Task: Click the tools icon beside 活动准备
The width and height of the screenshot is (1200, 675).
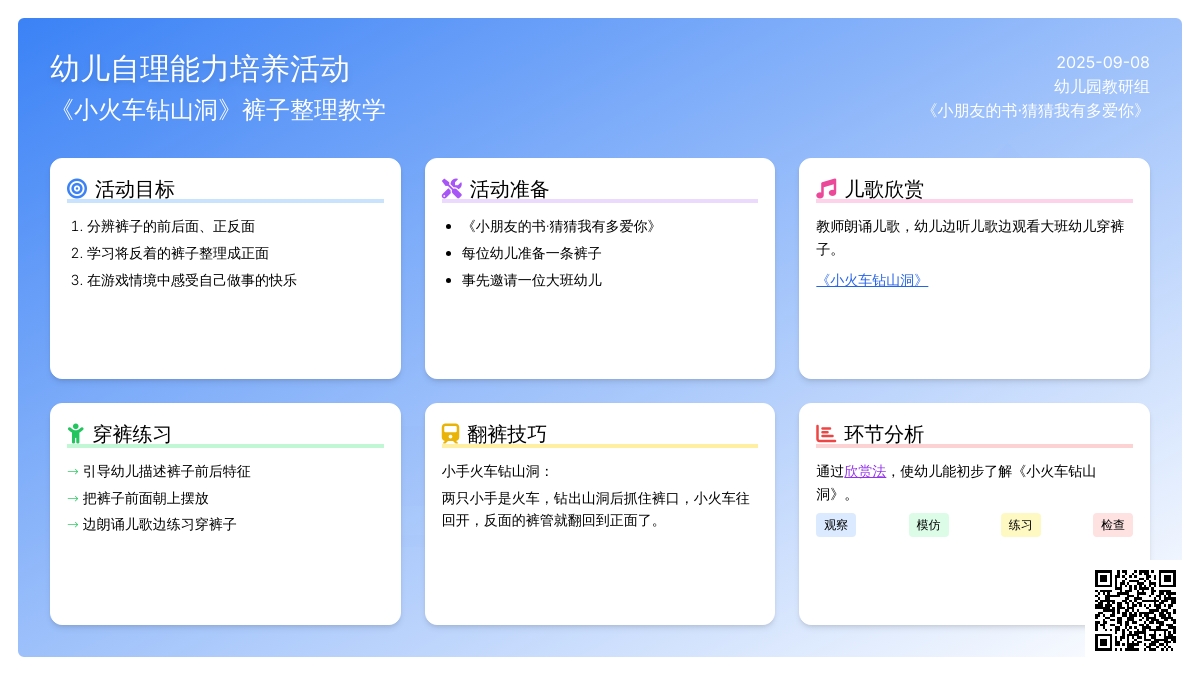Action: [452, 189]
